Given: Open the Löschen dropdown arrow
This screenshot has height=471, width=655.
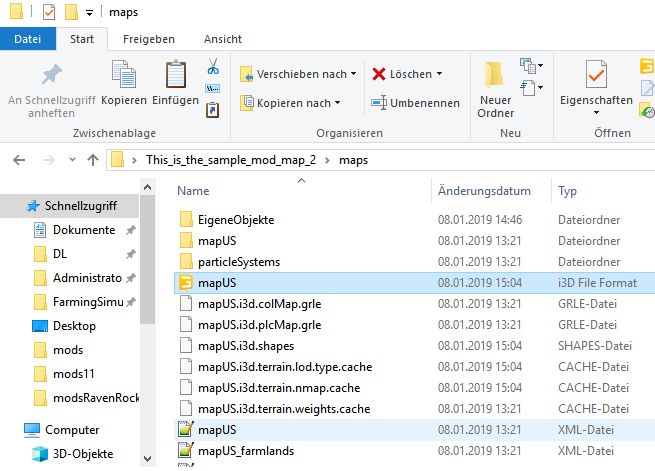Looking at the screenshot, I should [x=439, y=74].
